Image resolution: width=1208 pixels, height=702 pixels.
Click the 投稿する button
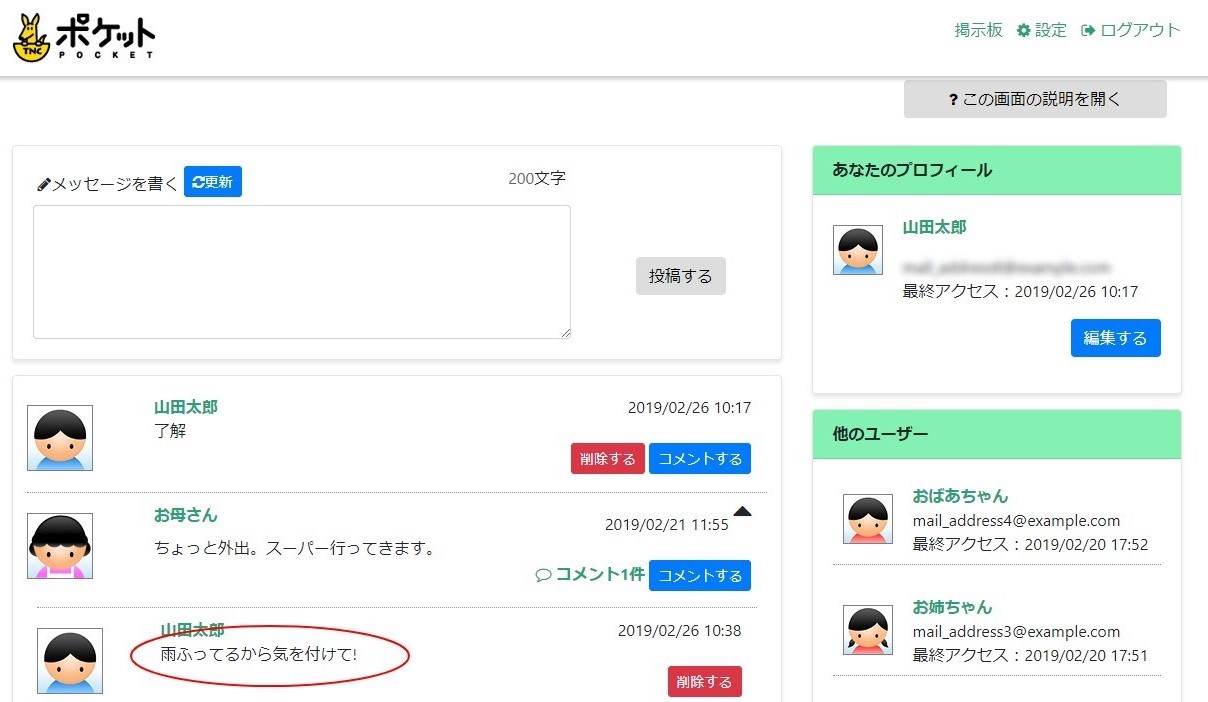(680, 275)
